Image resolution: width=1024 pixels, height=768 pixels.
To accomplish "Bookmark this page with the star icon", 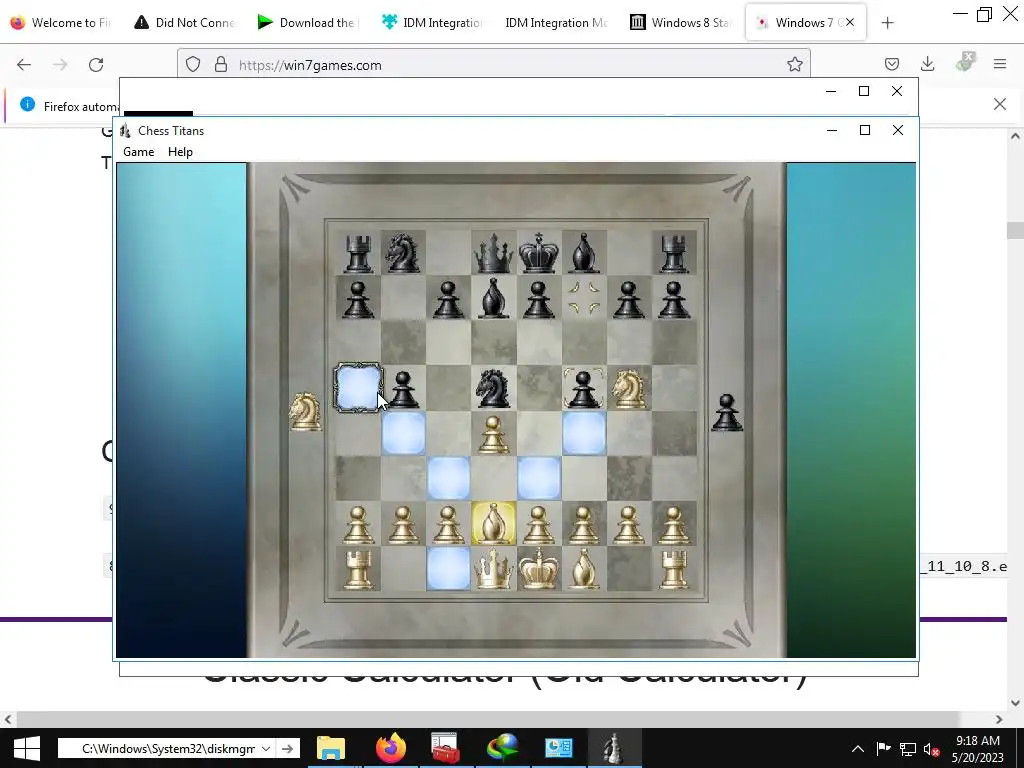I will [x=794, y=65].
